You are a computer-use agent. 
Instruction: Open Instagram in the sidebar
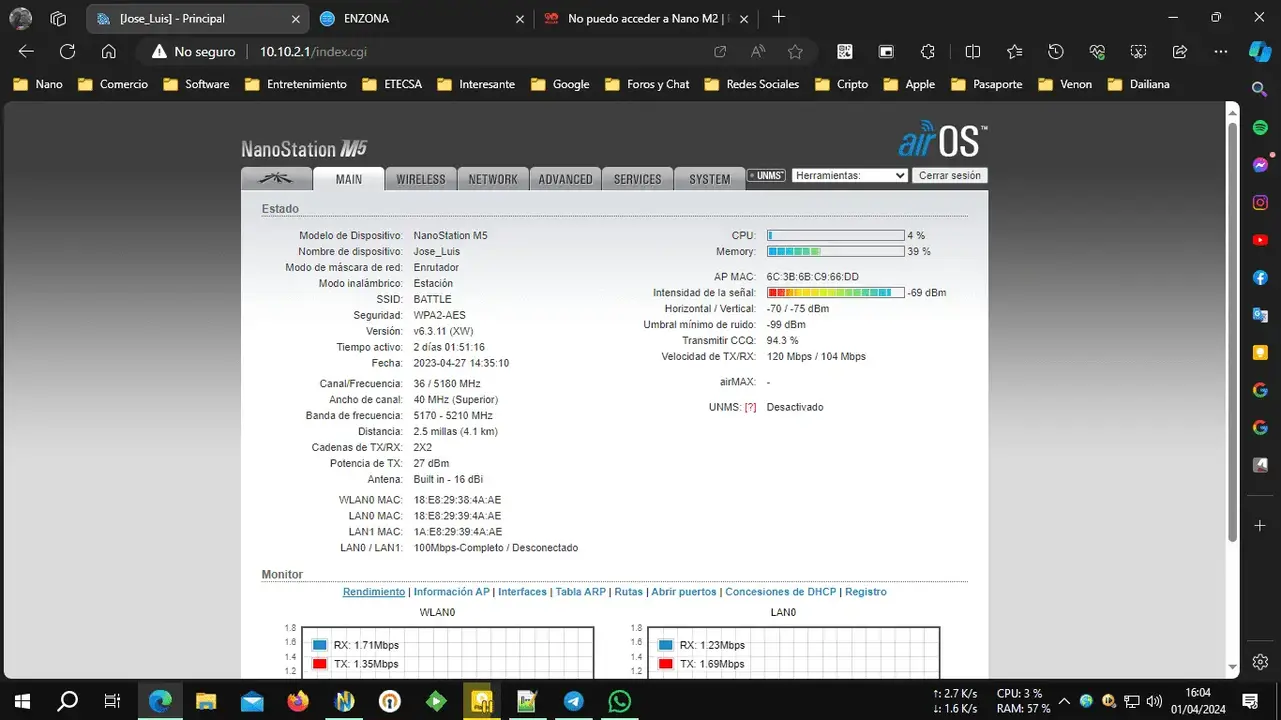tap(1260, 202)
